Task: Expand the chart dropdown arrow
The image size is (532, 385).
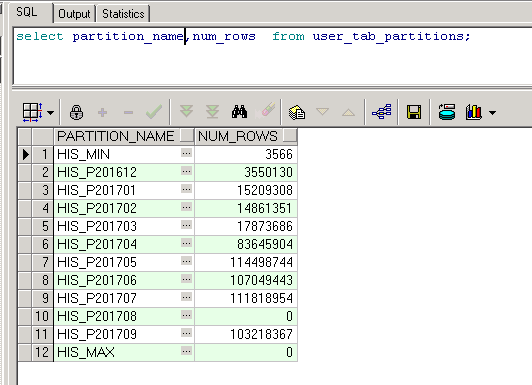Action: pos(492,112)
